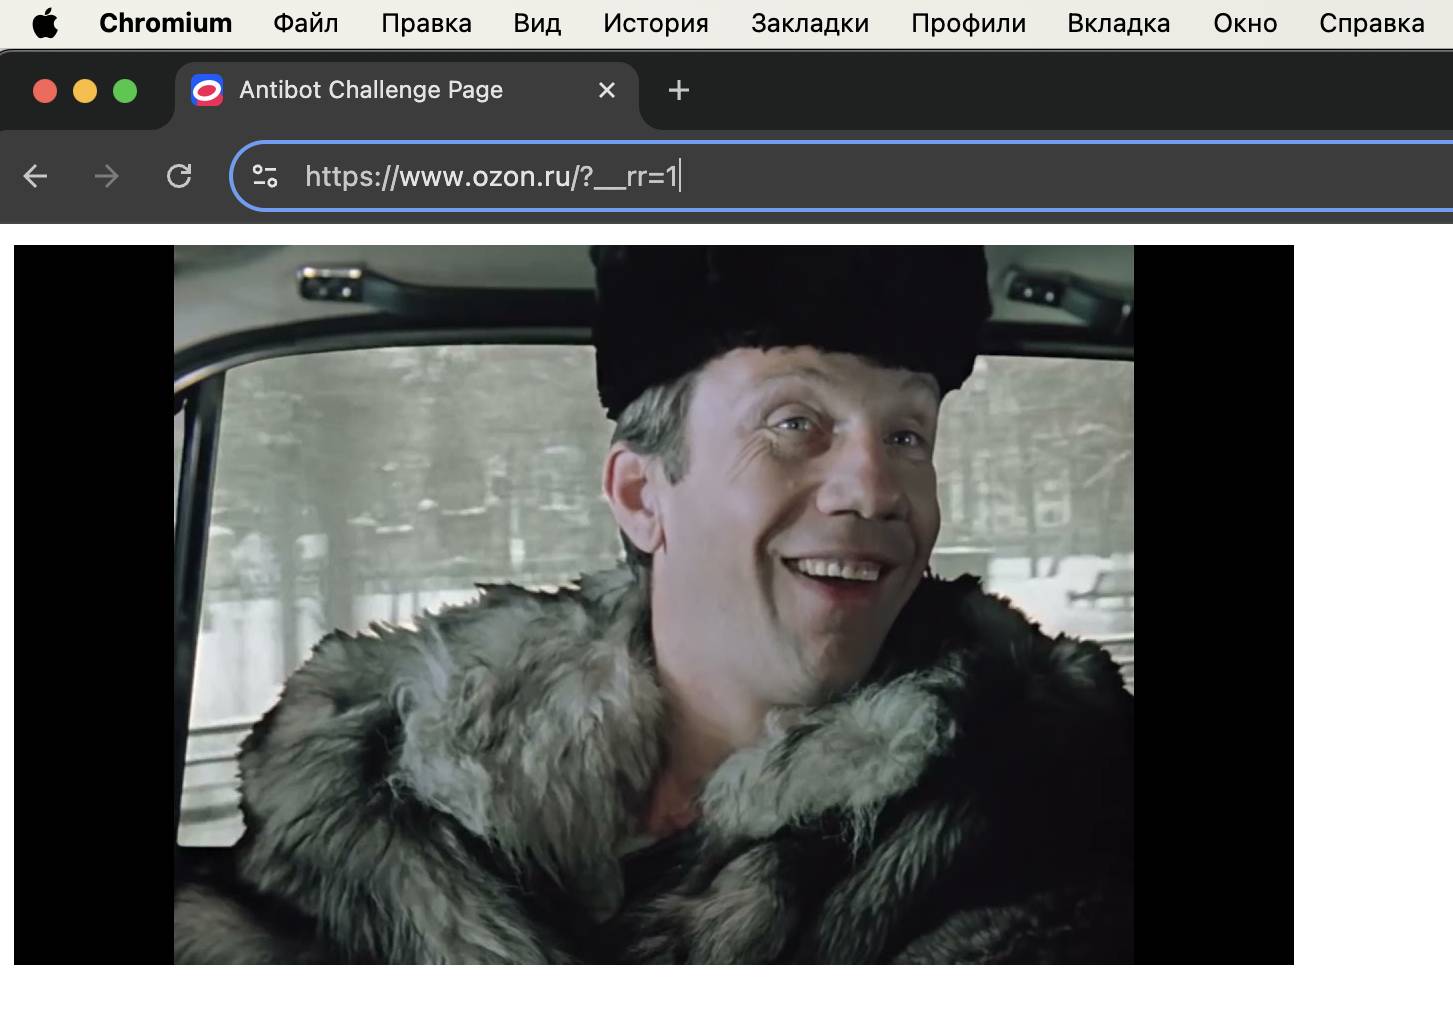Open the Файл menu
This screenshot has width=1453, height=1012.
pyautogui.click(x=306, y=23)
